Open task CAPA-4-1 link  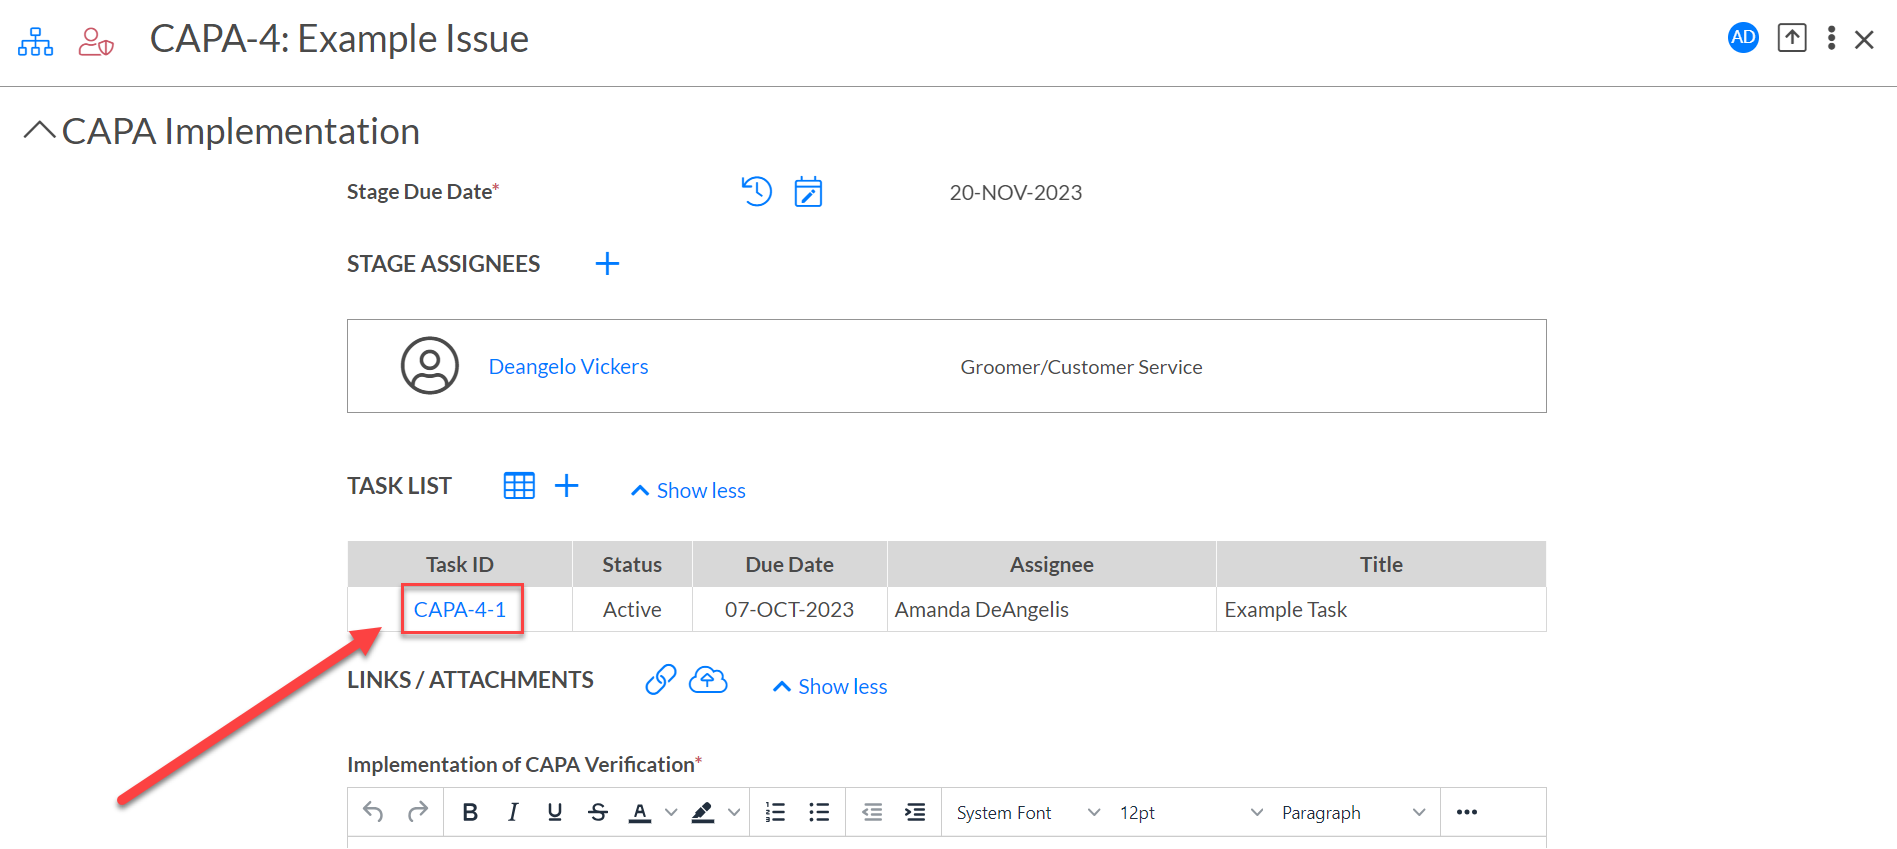point(460,610)
